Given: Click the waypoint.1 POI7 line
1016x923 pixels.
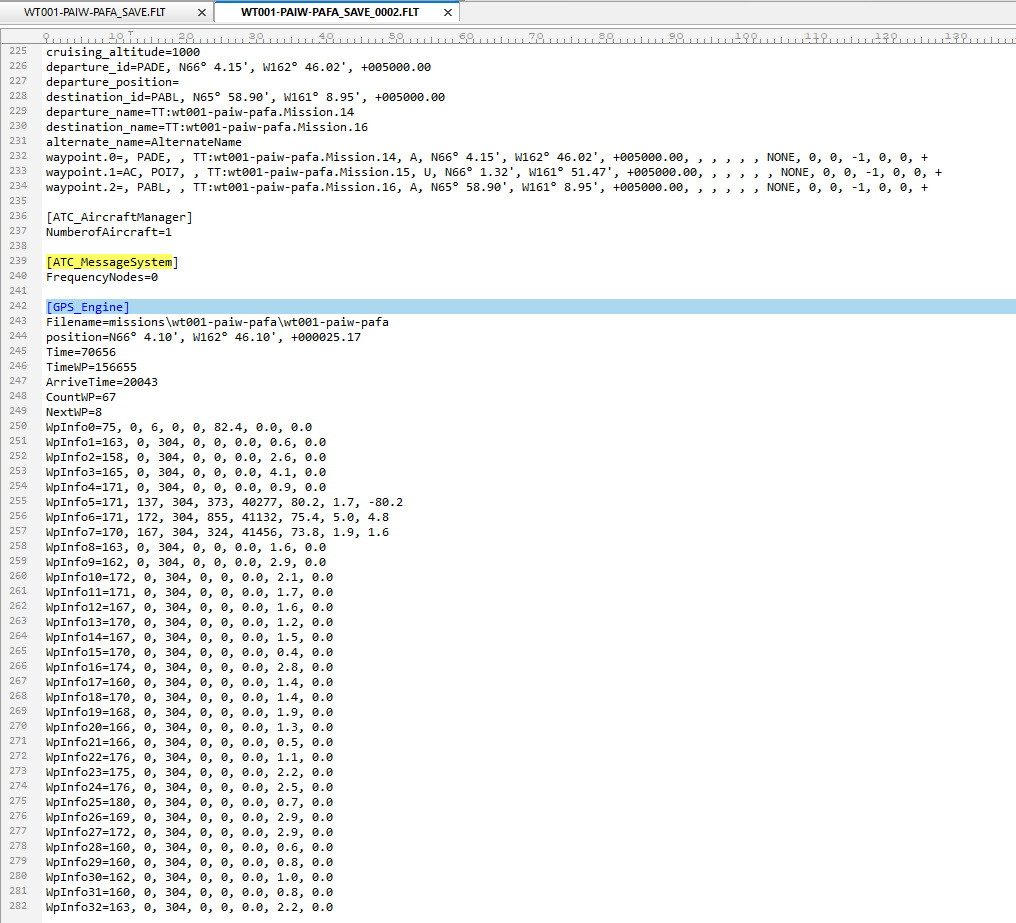Looking at the screenshot, I should (494, 172).
